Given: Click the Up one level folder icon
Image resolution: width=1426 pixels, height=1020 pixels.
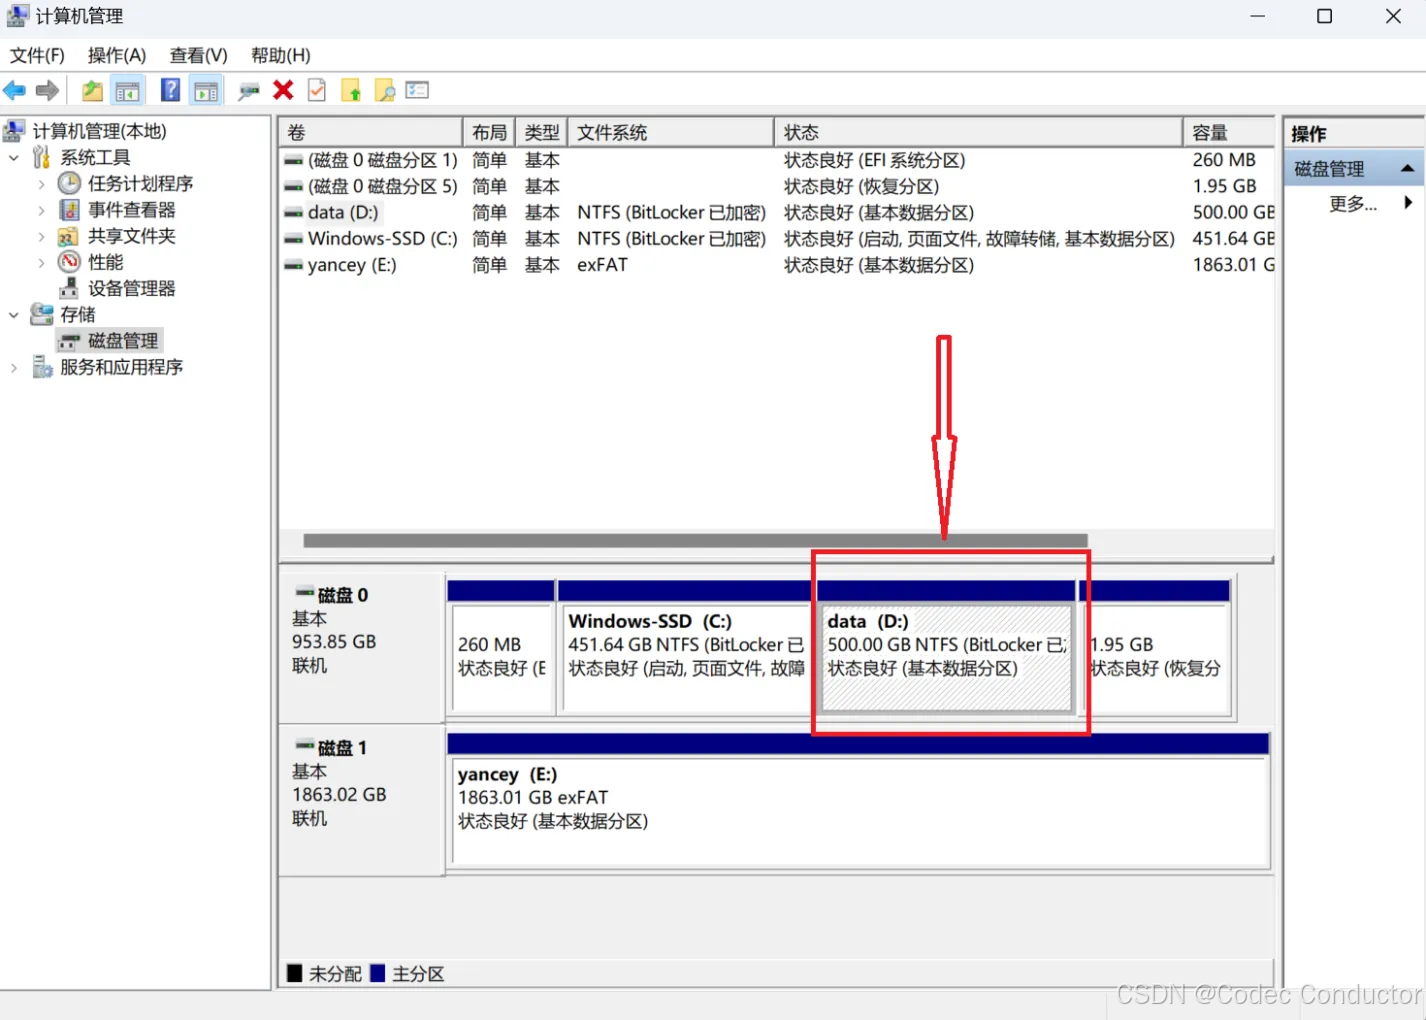Looking at the screenshot, I should click(x=92, y=91).
